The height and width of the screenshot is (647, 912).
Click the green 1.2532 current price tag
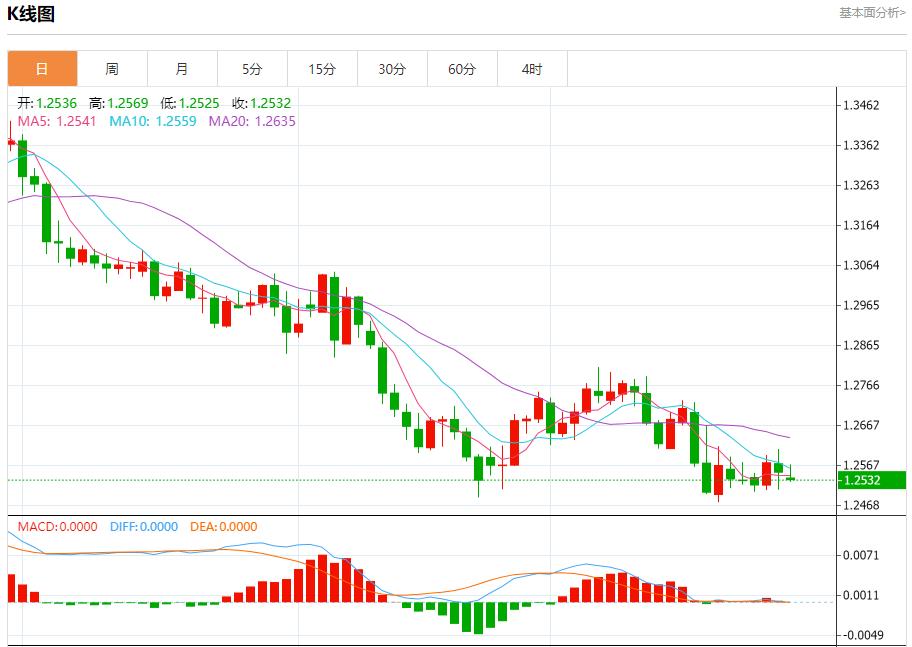873,480
